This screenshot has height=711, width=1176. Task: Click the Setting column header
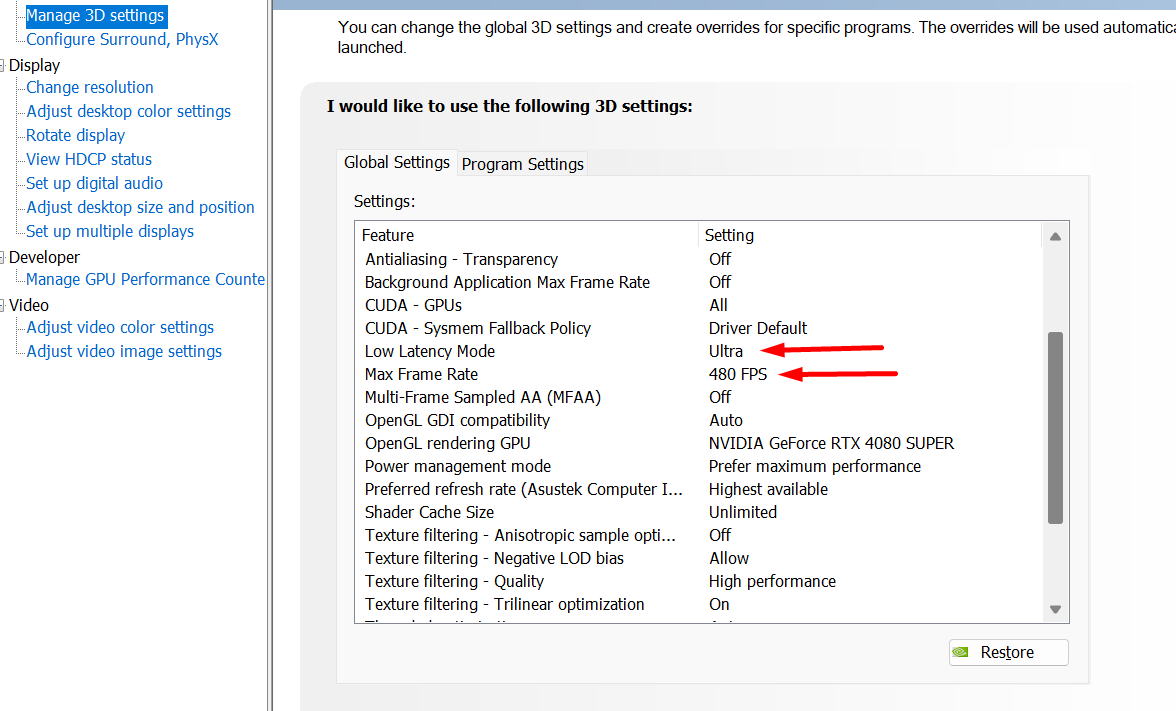[x=870, y=236]
